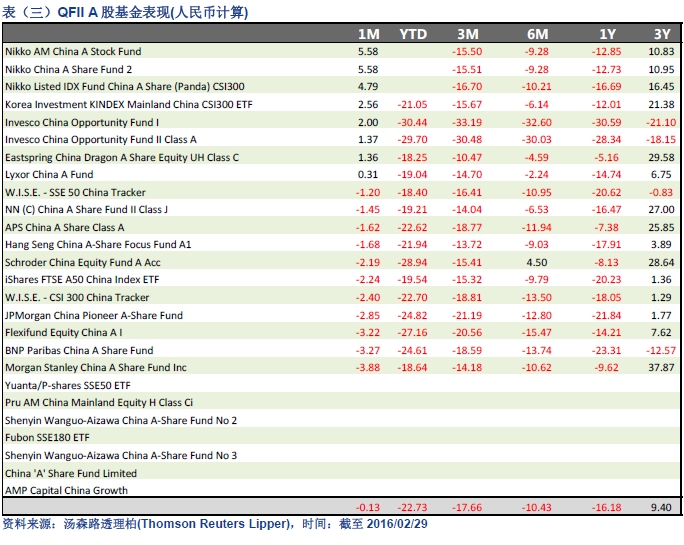Viewport: 684px width, 545px height.
Task: Click the 3Y value -12.57 in the BNP Paribas row
Action: point(661,350)
